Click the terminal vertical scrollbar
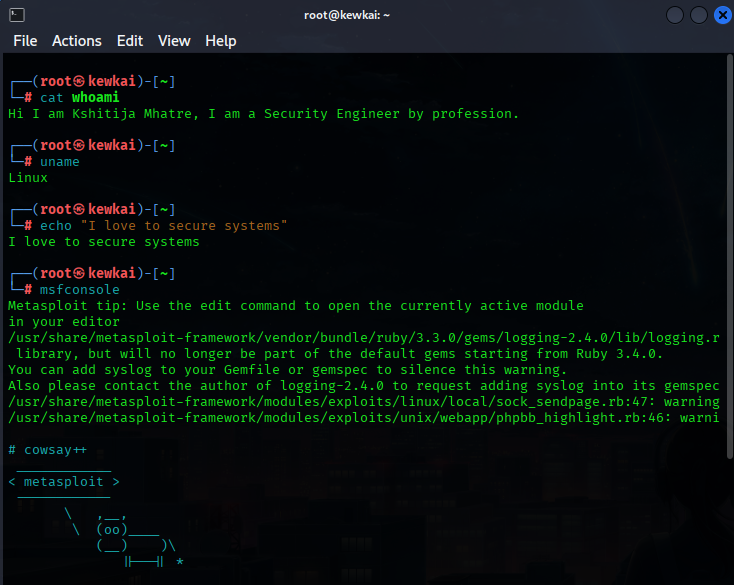The height and width of the screenshot is (585, 734). [730, 256]
